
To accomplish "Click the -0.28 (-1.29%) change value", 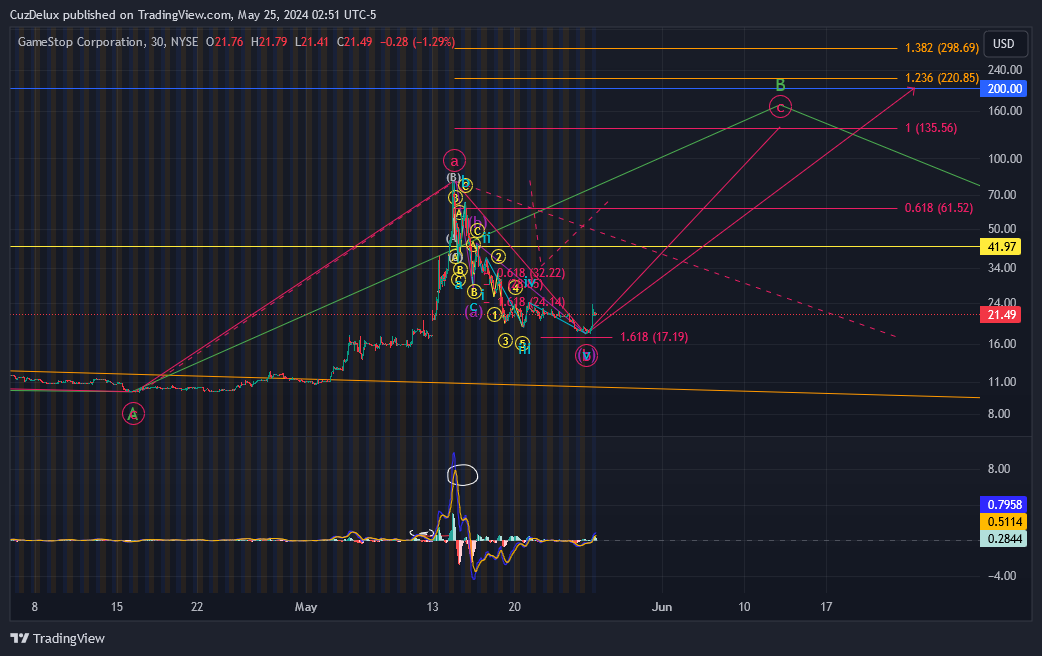I will [x=417, y=42].
